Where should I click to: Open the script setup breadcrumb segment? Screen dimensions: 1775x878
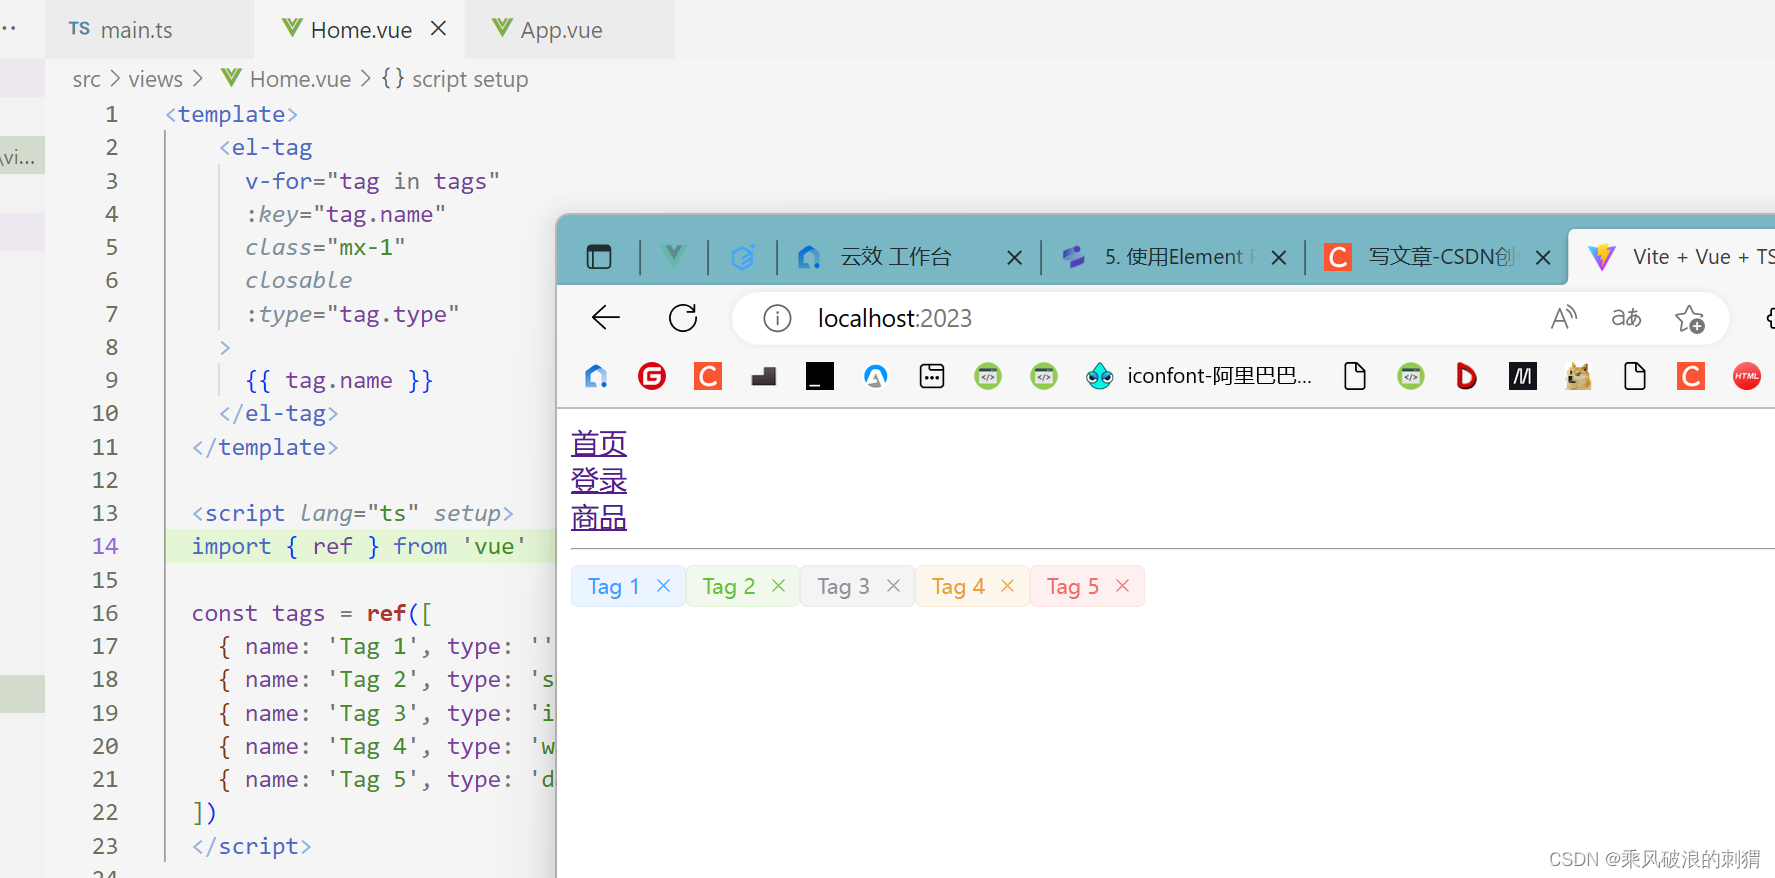[455, 79]
